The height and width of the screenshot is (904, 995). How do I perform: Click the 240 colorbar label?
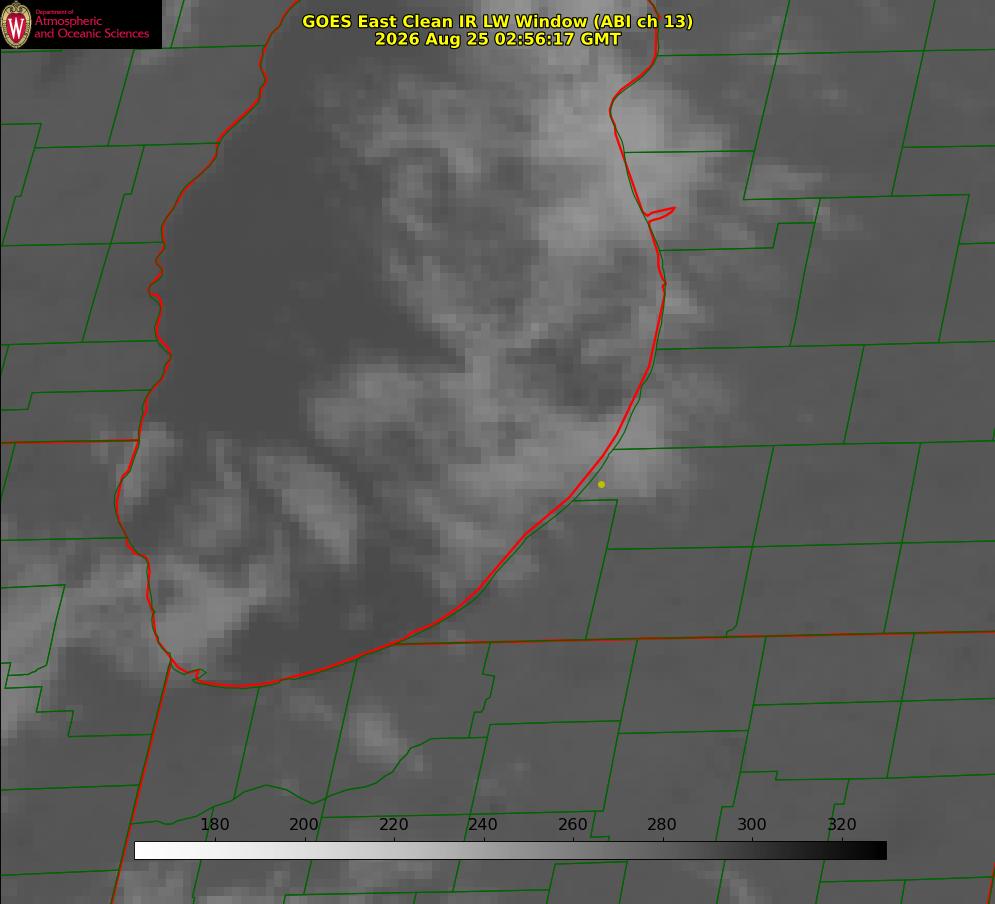click(483, 824)
